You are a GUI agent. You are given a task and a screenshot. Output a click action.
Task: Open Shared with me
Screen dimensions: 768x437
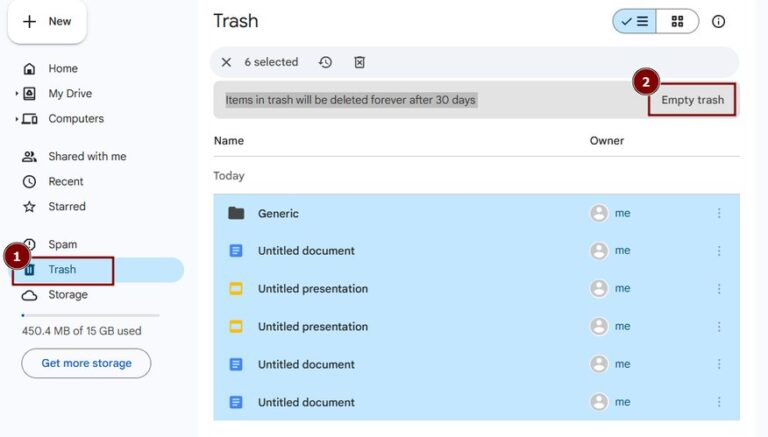87,156
